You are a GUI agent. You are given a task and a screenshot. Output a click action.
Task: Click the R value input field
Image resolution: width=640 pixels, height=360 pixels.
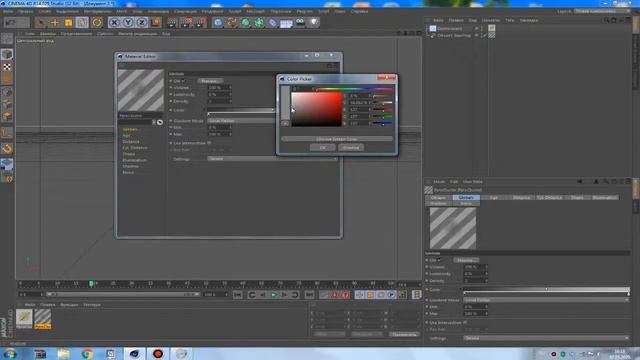click(x=359, y=109)
